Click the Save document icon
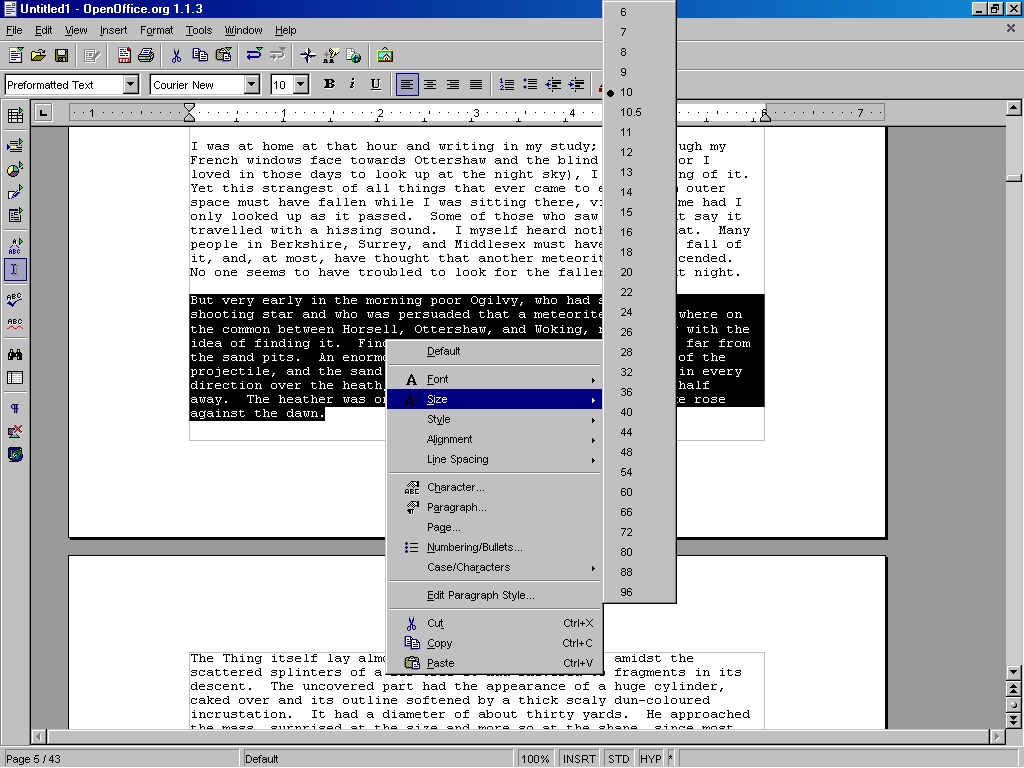The width and height of the screenshot is (1024, 768). tap(61, 55)
